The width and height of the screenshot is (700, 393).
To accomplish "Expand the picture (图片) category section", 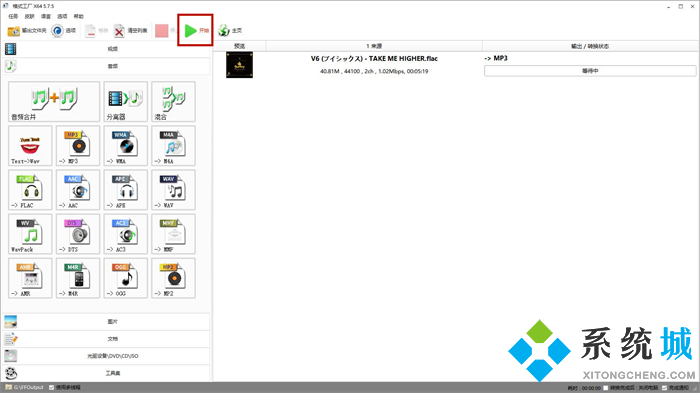I will [x=106, y=322].
